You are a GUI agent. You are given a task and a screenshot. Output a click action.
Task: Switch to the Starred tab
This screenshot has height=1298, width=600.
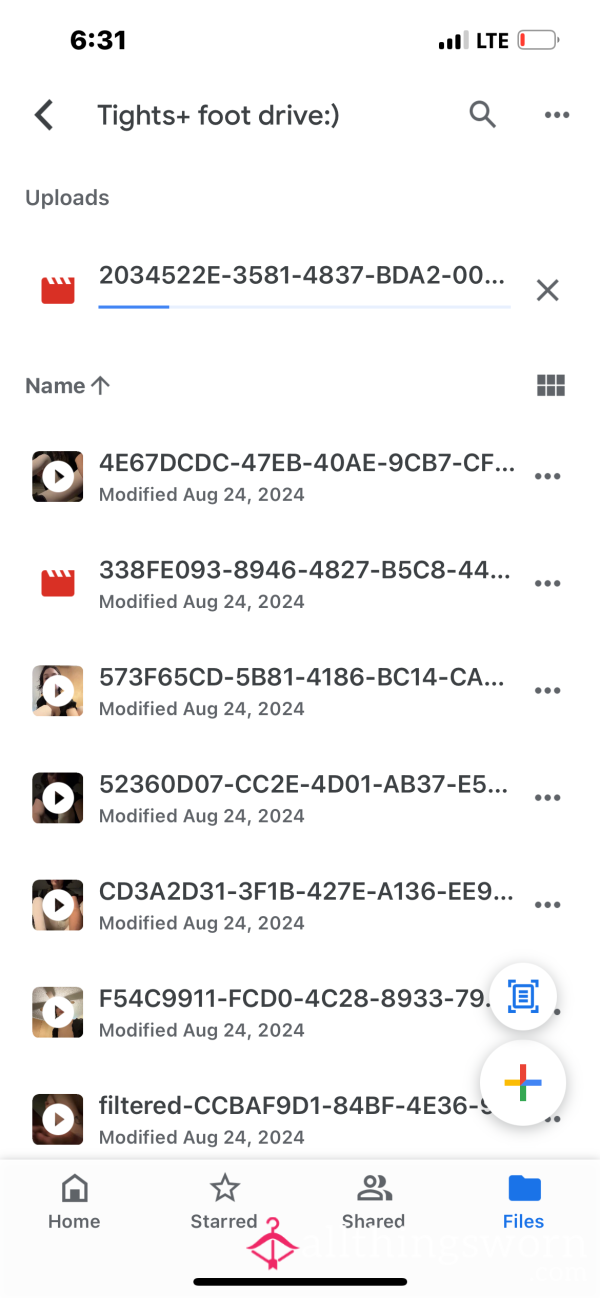pyautogui.click(x=224, y=1203)
